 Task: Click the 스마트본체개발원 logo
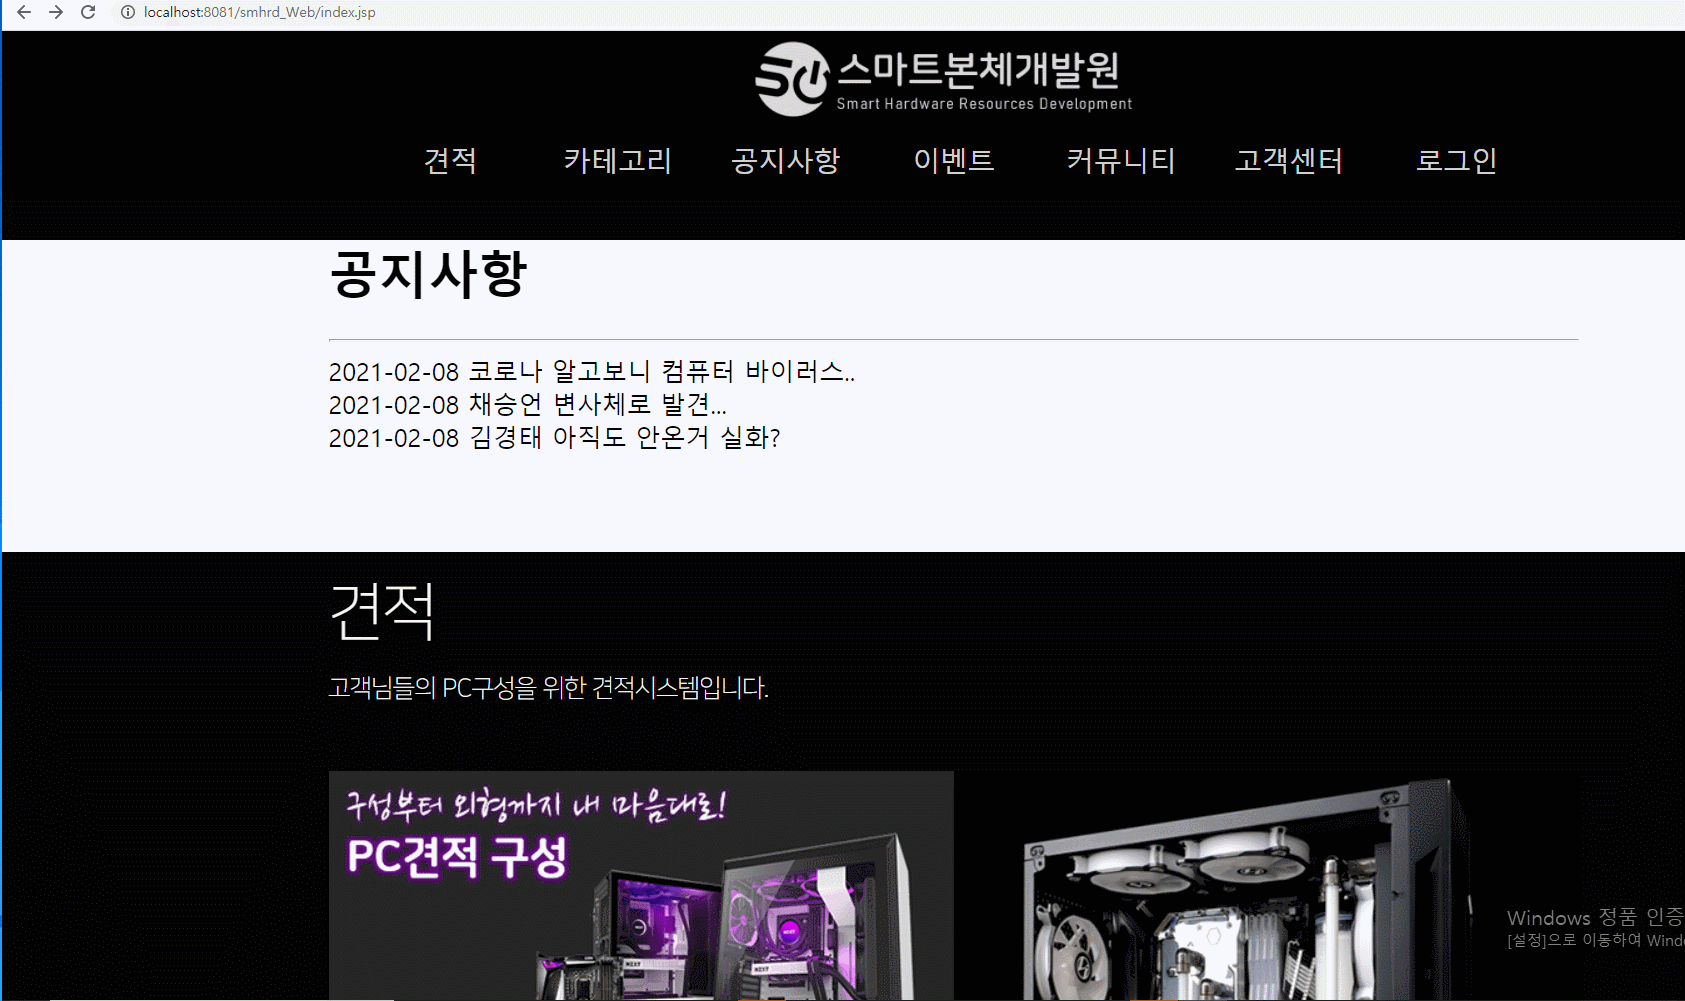point(943,79)
